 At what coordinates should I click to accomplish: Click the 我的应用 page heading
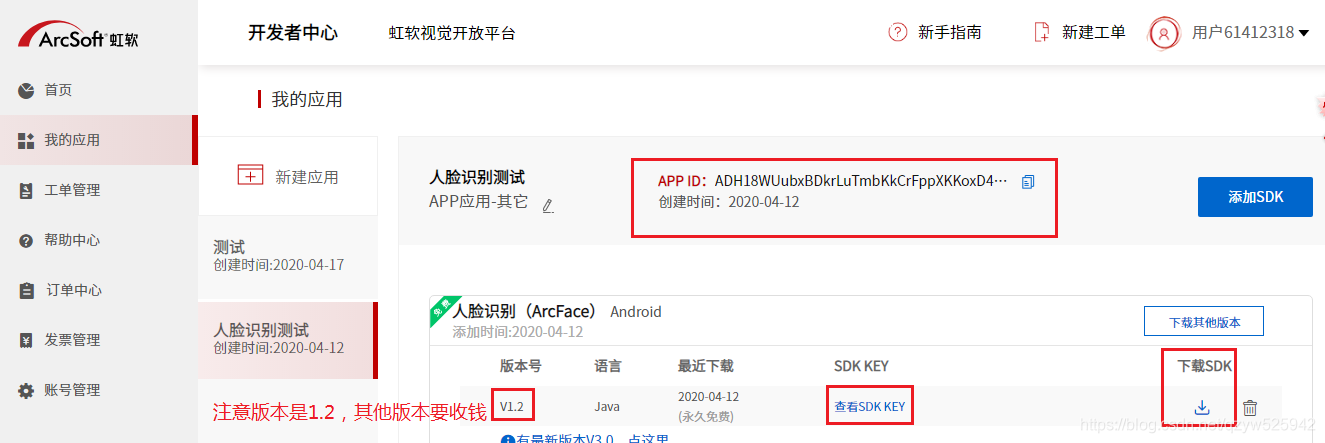coord(307,99)
